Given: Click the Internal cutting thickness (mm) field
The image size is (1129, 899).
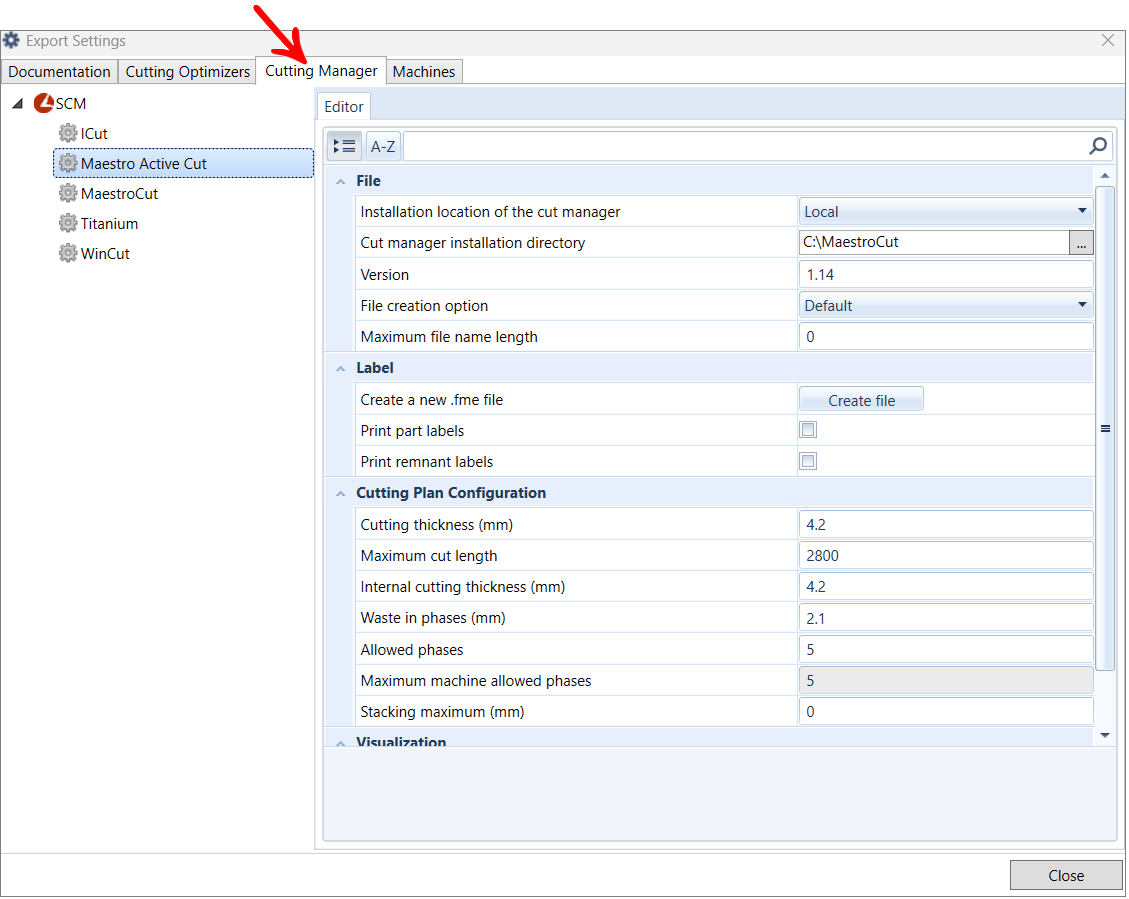Looking at the screenshot, I should pos(945,587).
